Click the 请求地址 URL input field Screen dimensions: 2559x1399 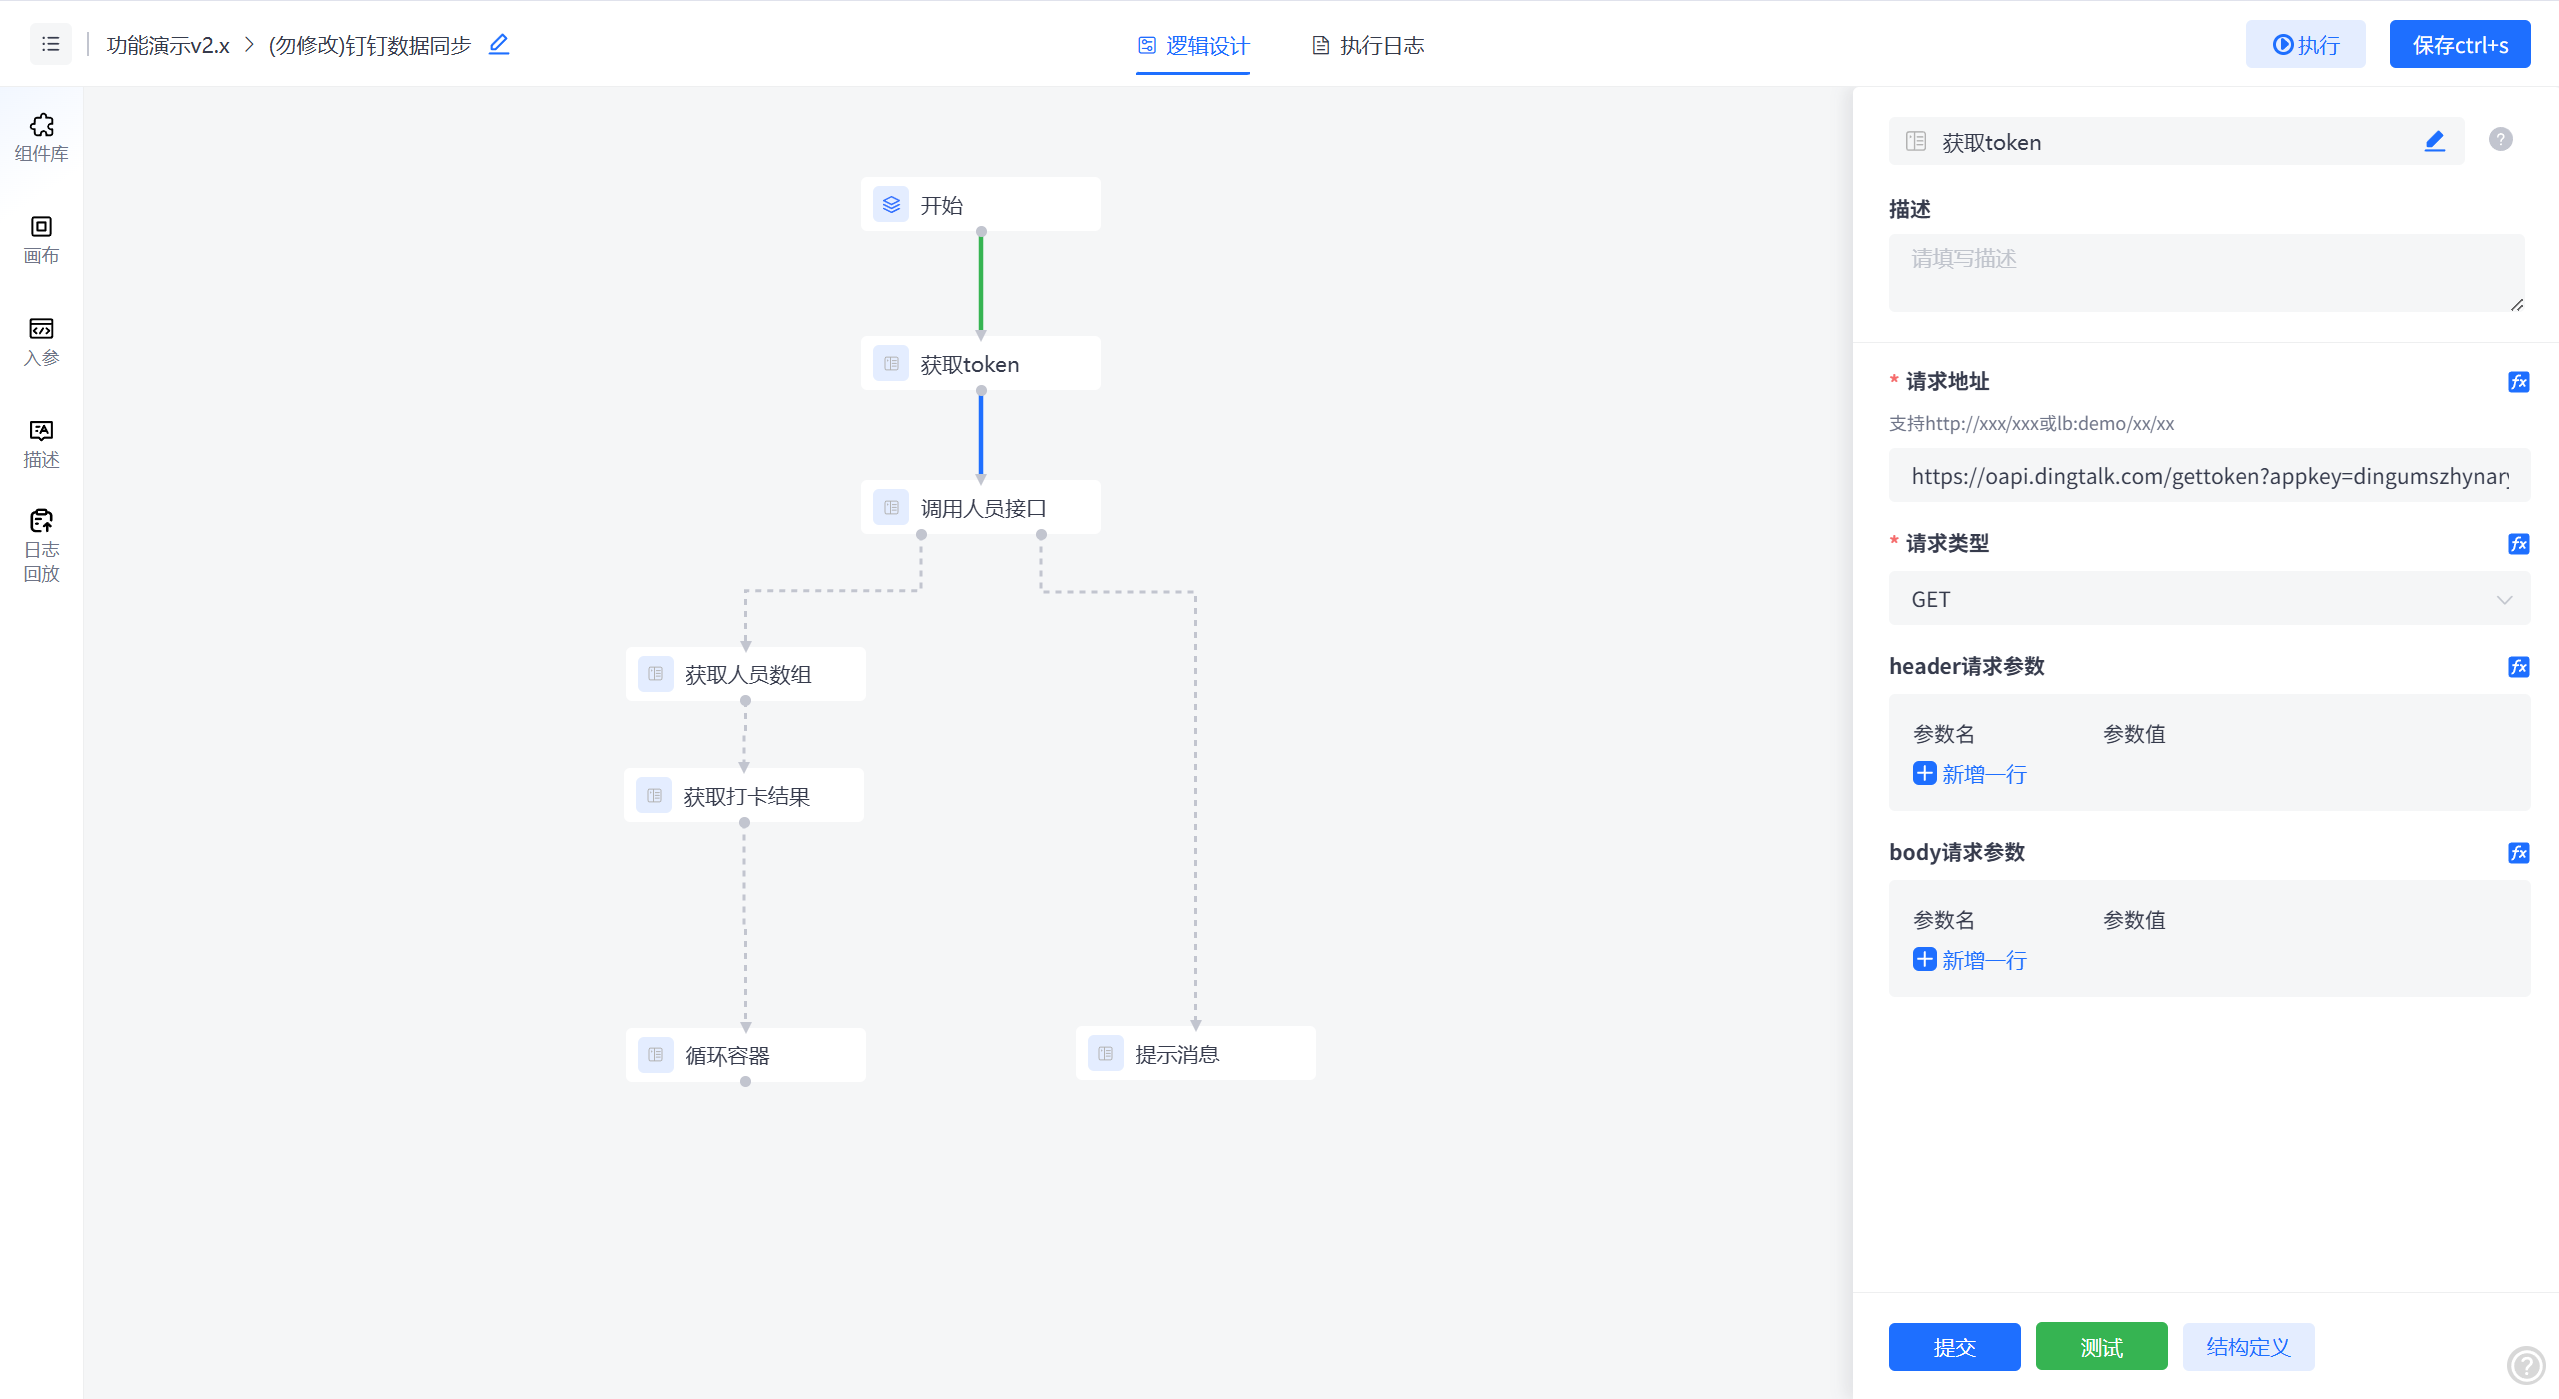[x=2208, y=476]
